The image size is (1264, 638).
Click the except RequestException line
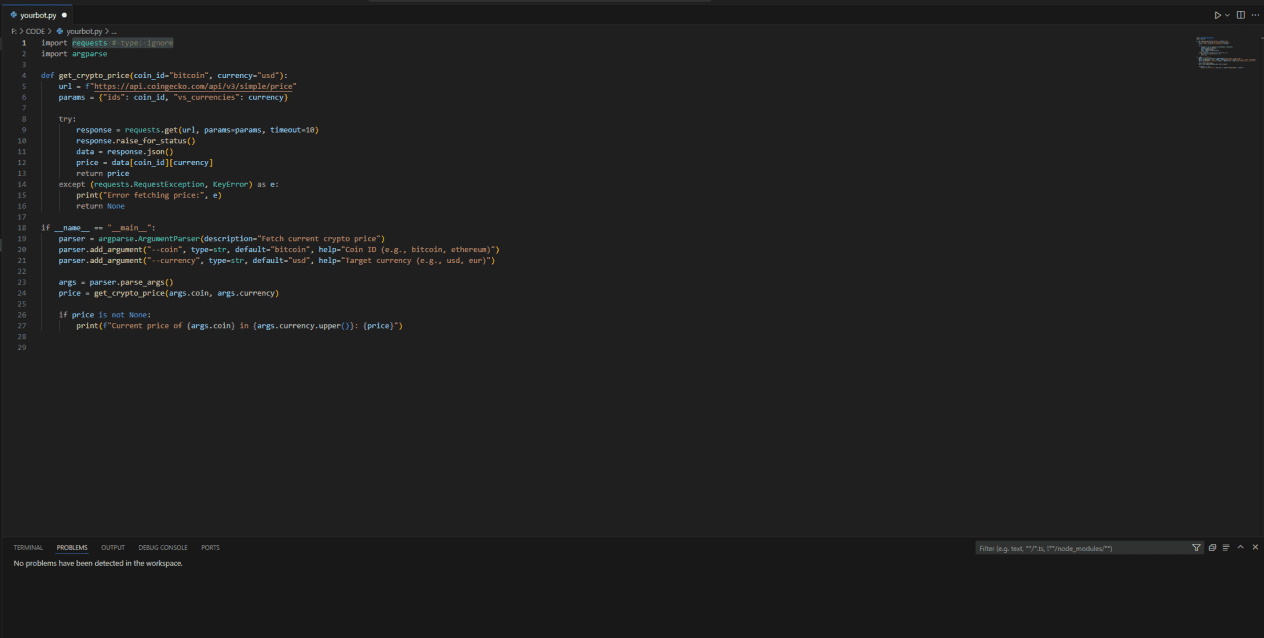pos(168,184)
